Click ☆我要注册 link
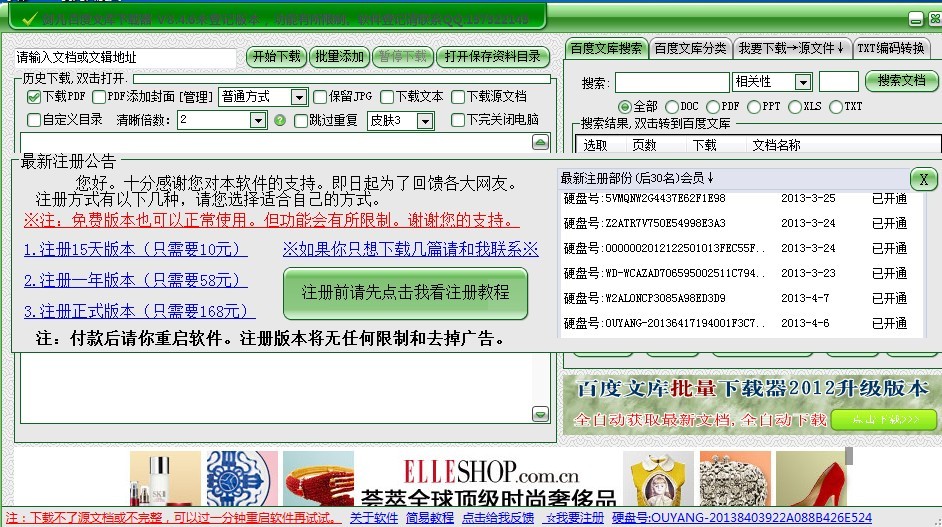 click(574, 518)
